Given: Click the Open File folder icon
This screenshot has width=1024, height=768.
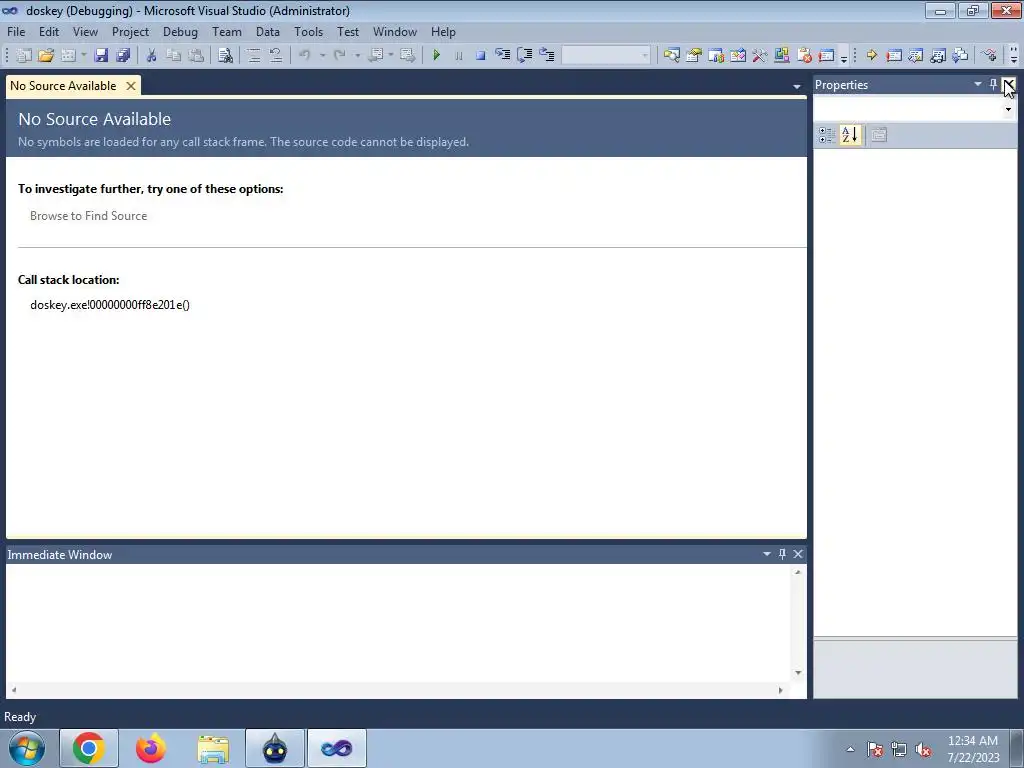Looking at the screenshot, I should click(x=46, y=56).
